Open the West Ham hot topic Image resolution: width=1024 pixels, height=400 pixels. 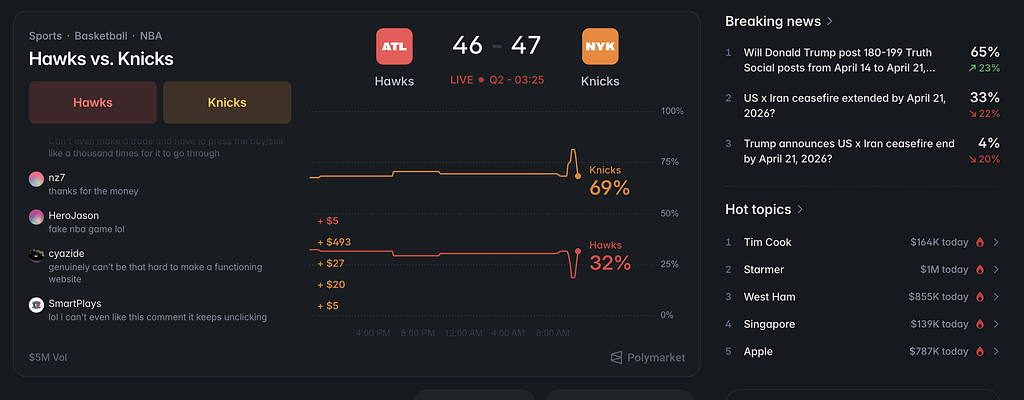pos(770,297)
